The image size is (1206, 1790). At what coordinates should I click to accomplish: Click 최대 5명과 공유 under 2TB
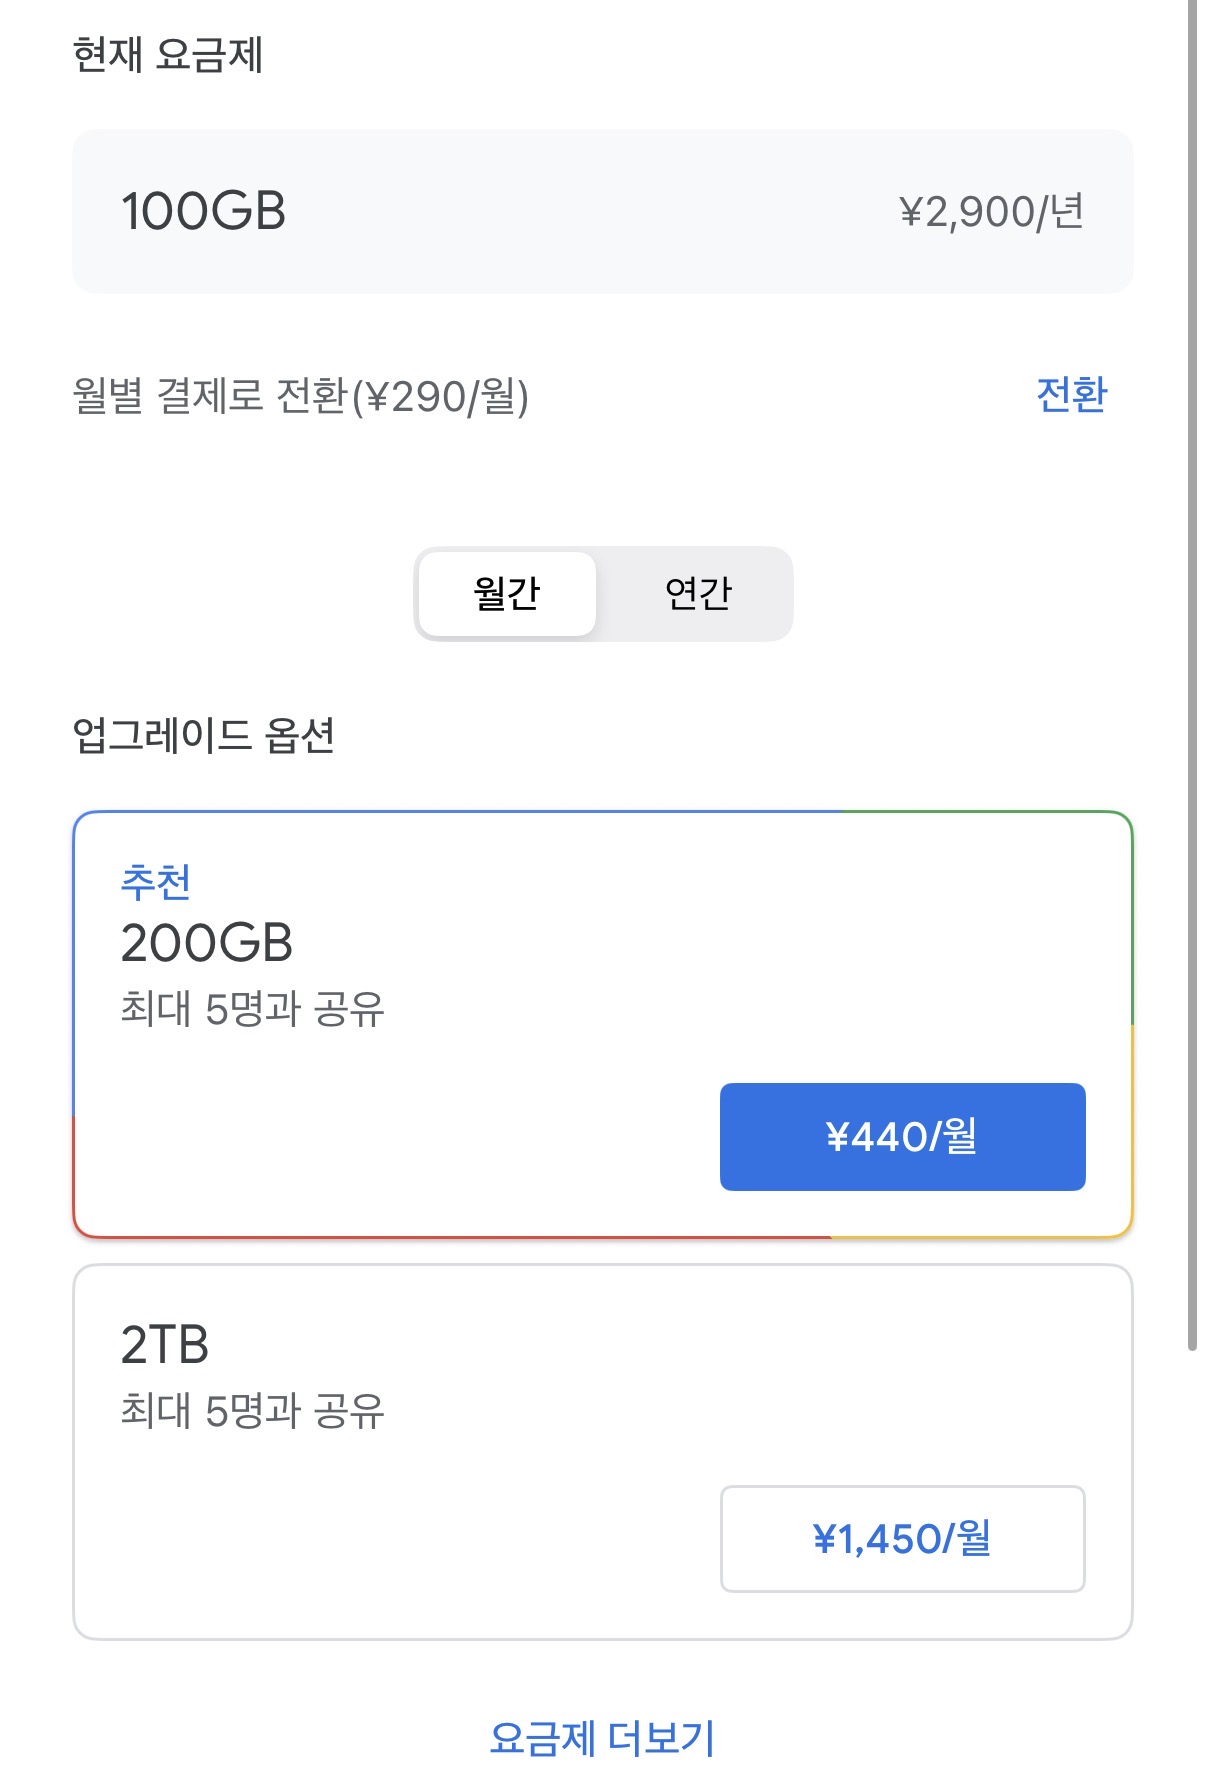(252, 1411)
